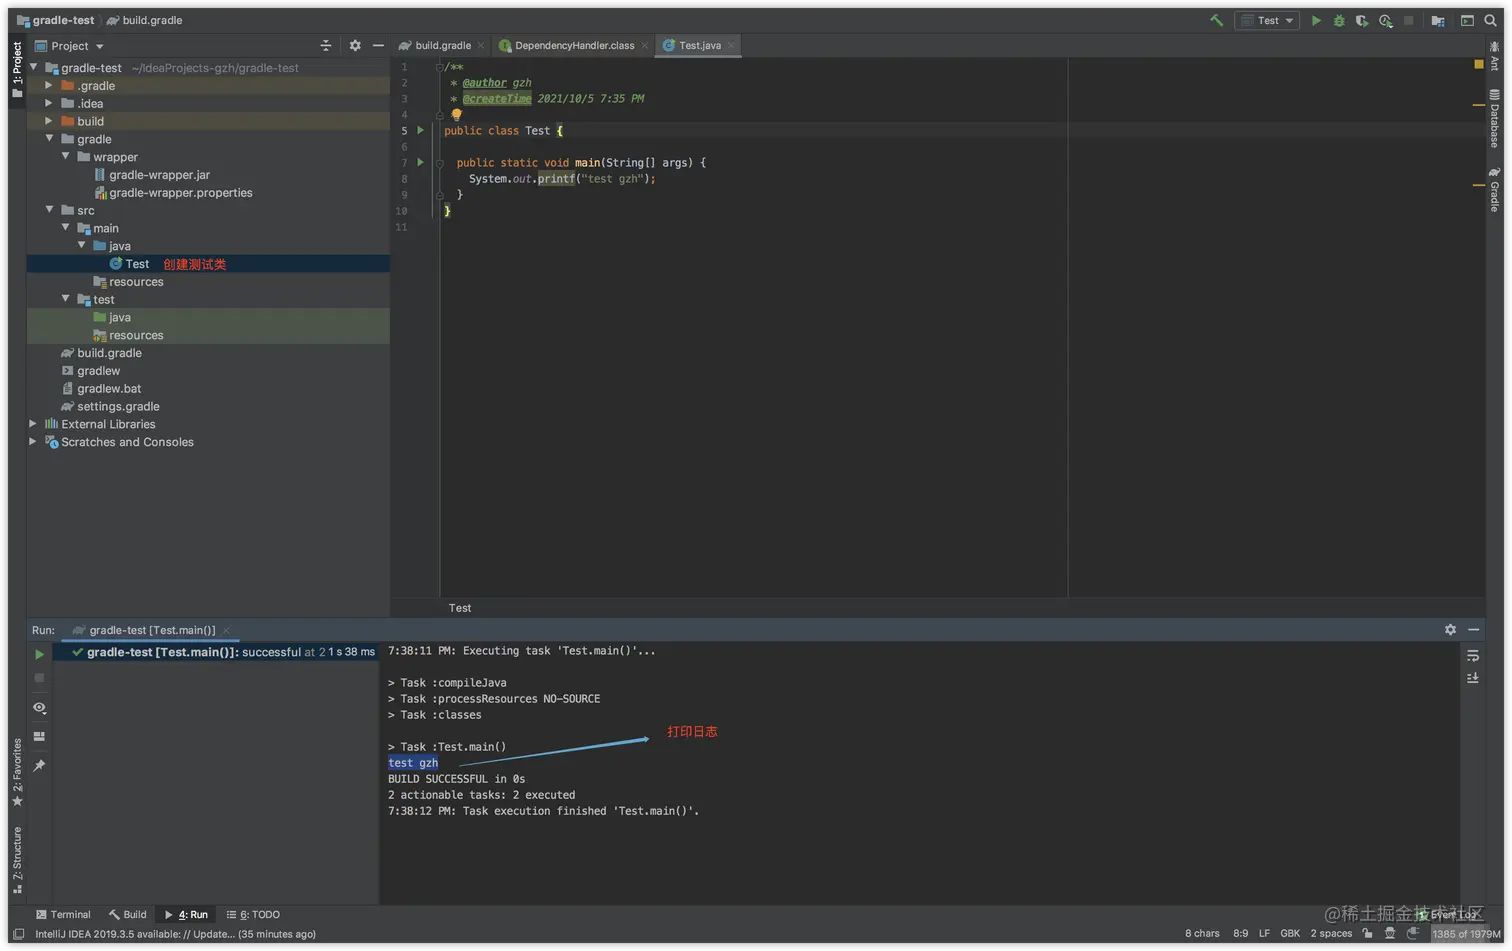Click the IntelliJ IDEA update notification text
The width and height of the screenshot is (1512, 951).
(x=175, y=934)
